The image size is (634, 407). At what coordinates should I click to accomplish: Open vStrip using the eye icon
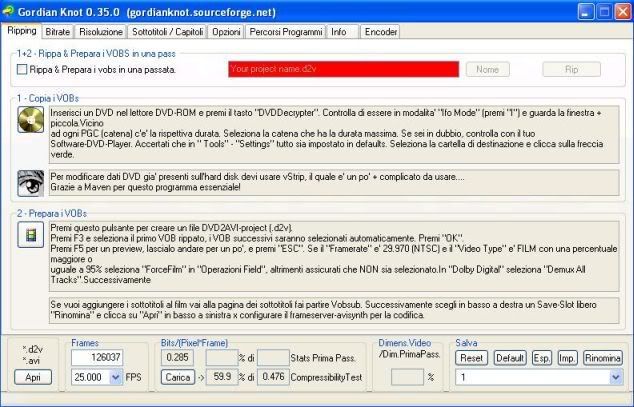coord(31,183)
